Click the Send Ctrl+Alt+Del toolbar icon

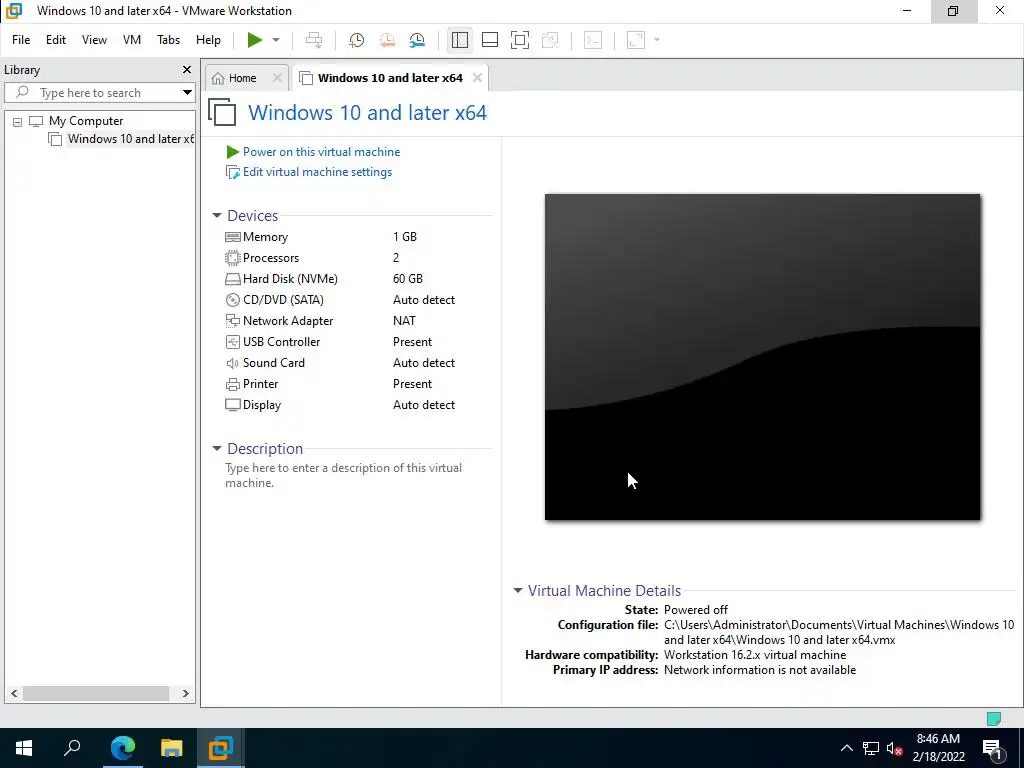tap(314, 40)
